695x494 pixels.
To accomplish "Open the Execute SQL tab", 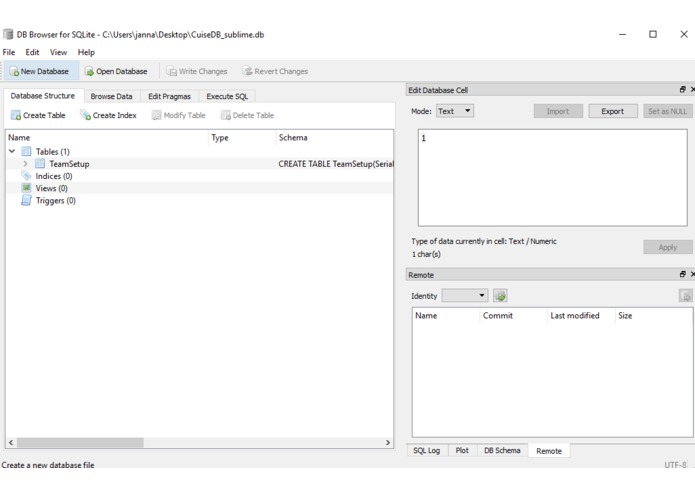I will [x=227, y=96].
